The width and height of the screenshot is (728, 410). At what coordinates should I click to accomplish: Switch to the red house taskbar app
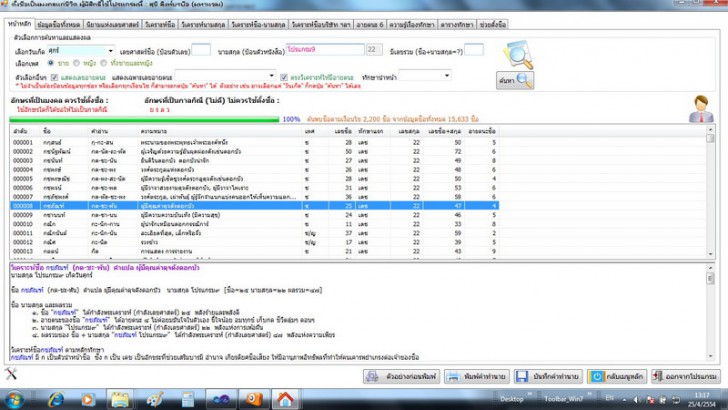285,399
